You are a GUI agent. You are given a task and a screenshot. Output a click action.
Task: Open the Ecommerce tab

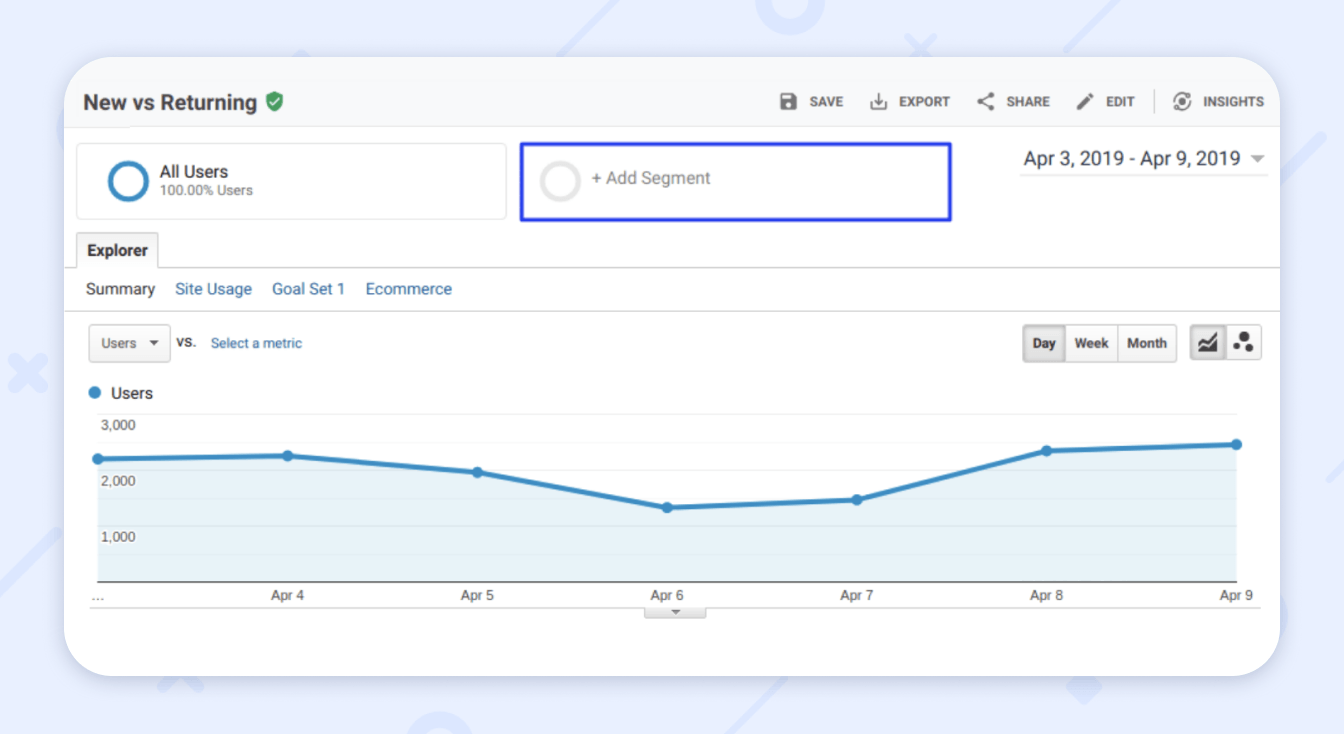click(x=408, y=289)
